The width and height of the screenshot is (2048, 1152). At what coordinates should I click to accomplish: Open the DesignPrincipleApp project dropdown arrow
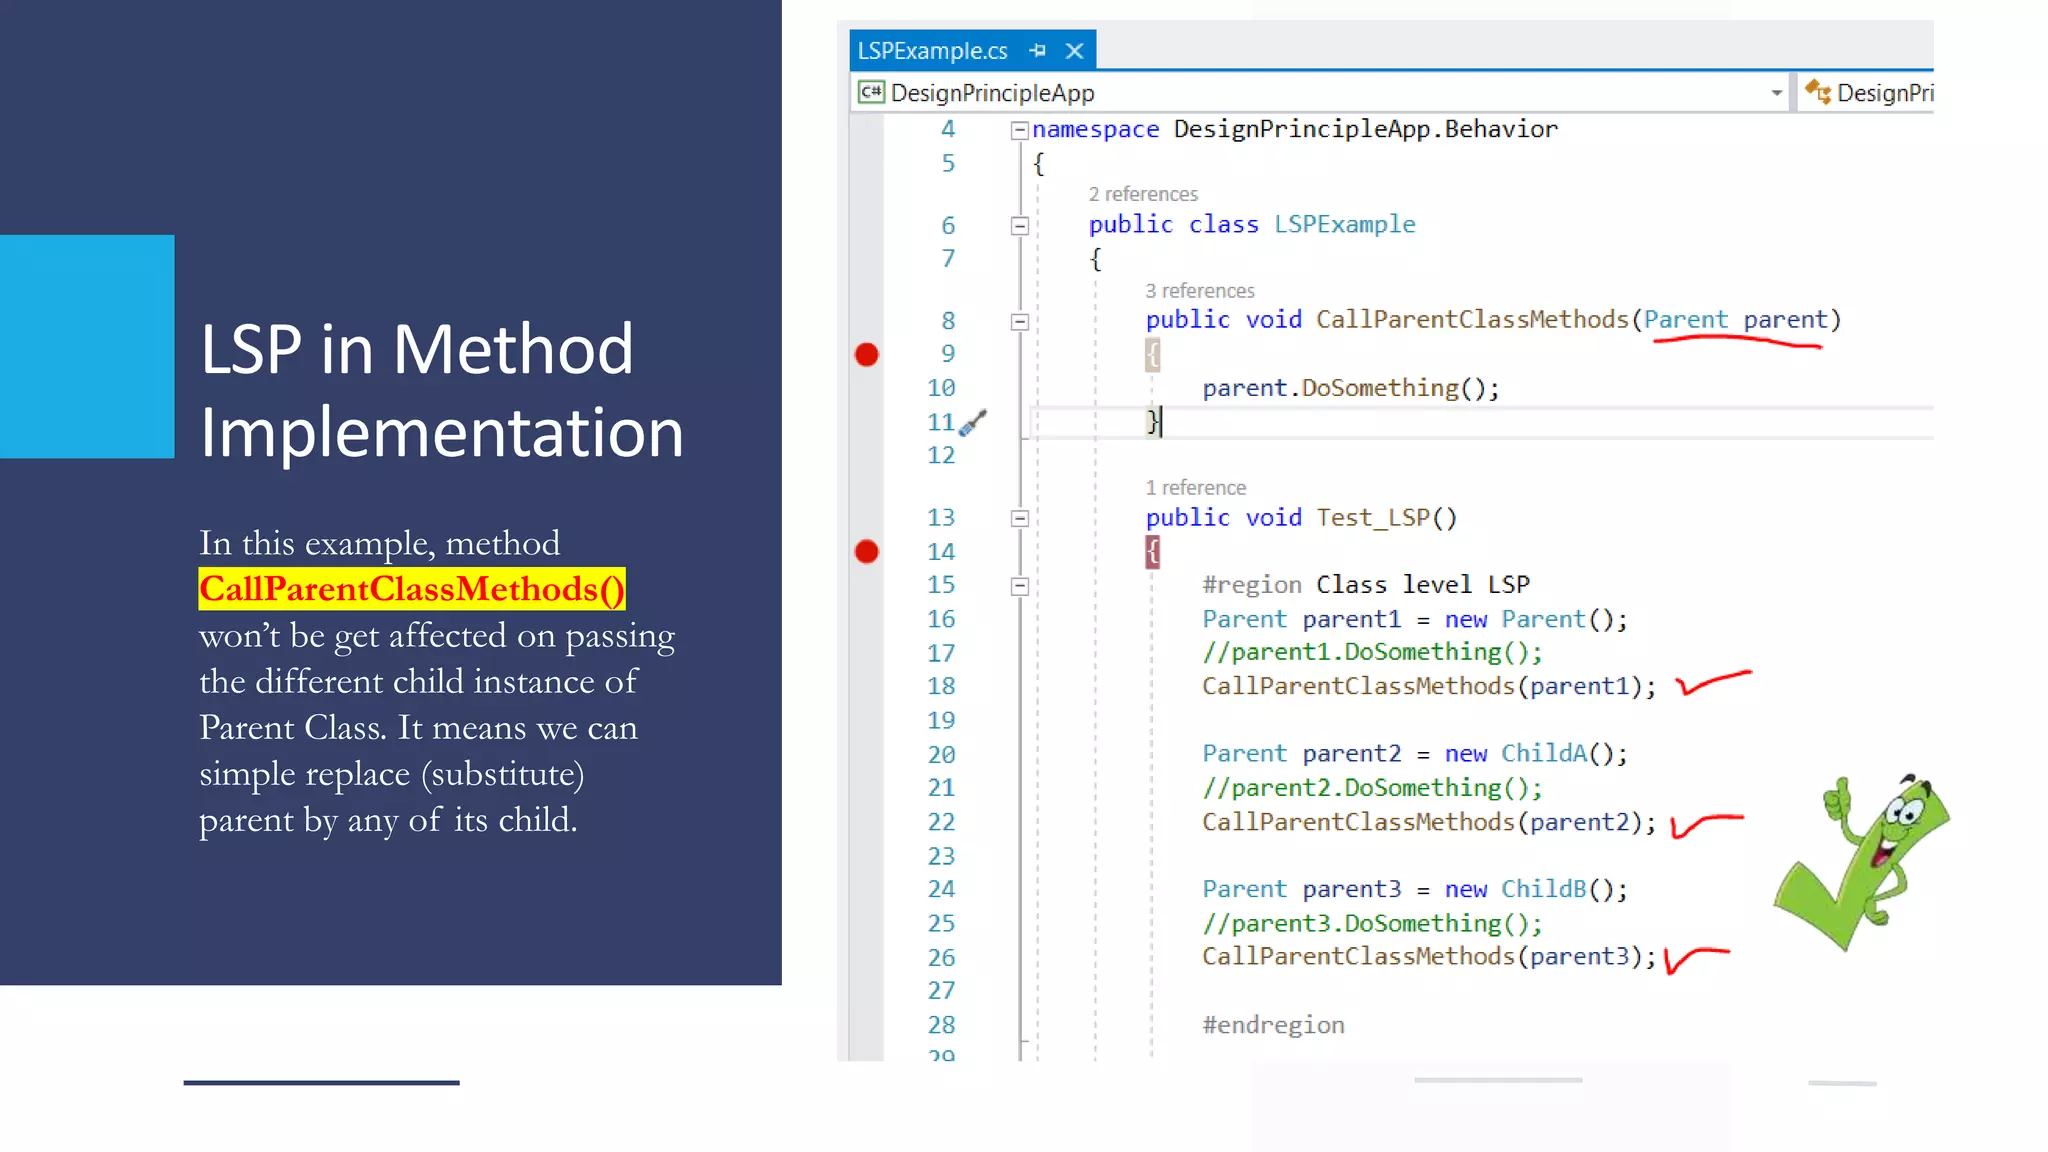1776,93
